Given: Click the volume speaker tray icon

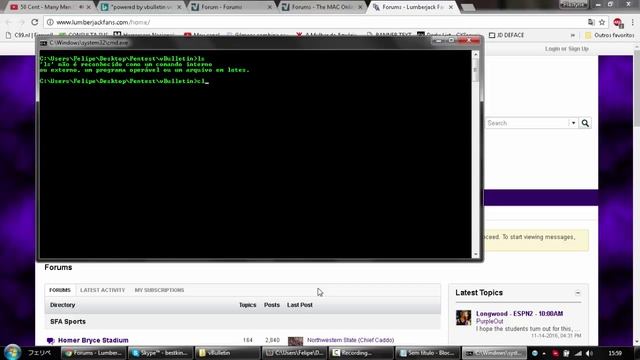Looking at the screenshot, I should tap(589, 353).
